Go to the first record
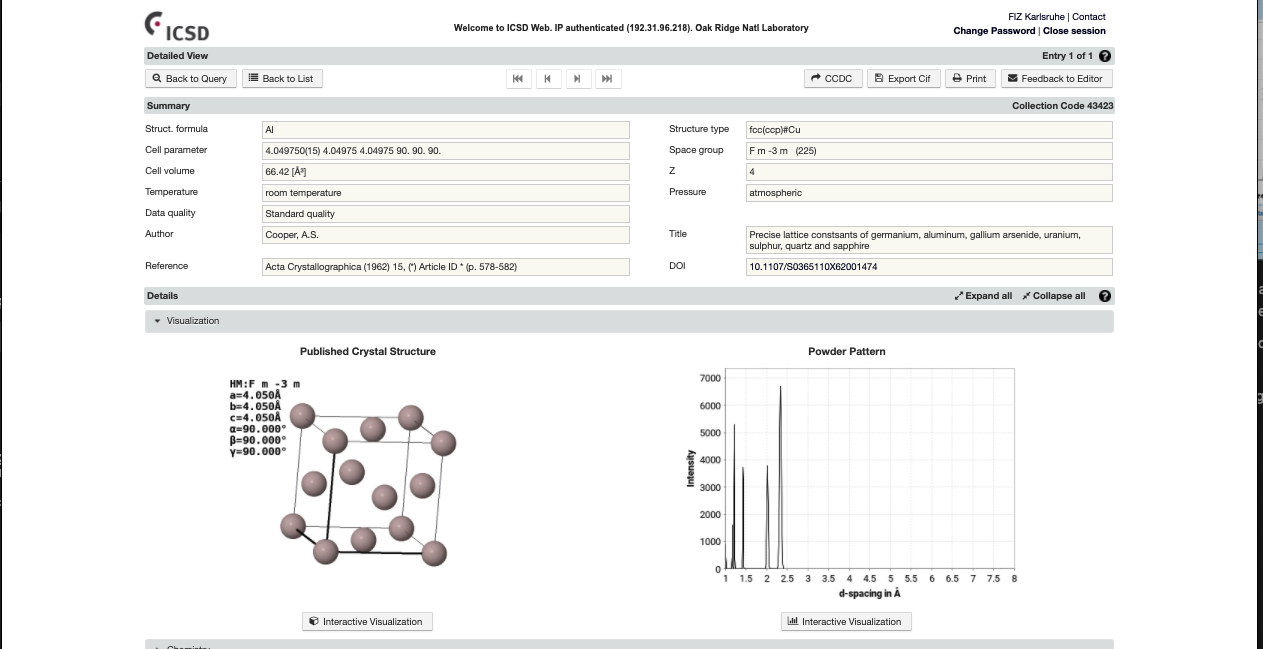This screenshot has width=1263, height=649. (517, 78)
